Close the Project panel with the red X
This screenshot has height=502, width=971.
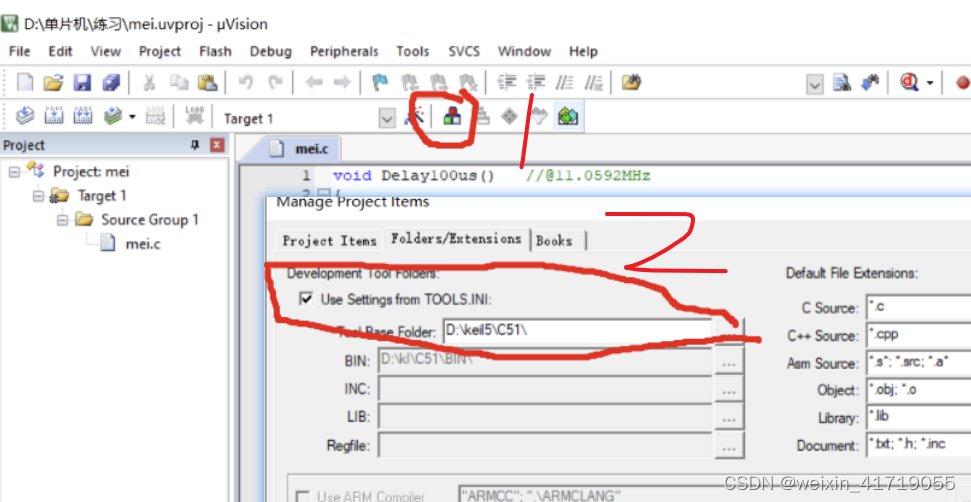coord(217,145)
